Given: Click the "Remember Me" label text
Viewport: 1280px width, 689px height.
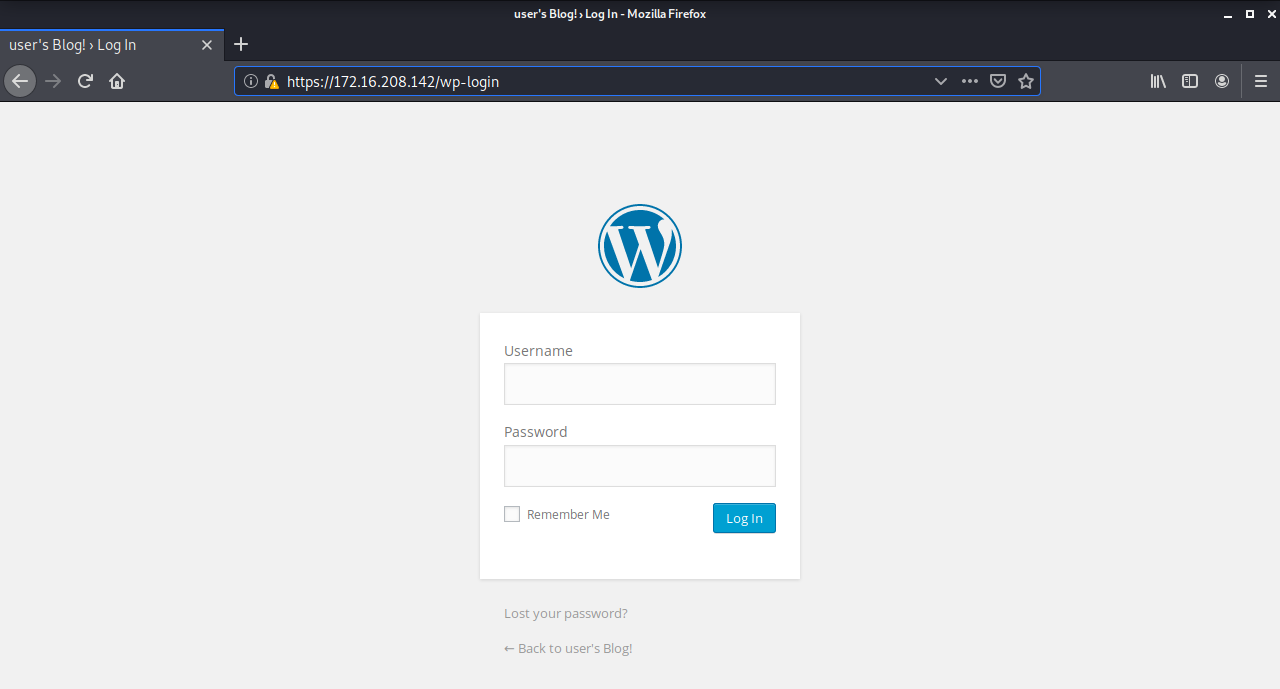Looking at the screenshot, I should 568,514.
